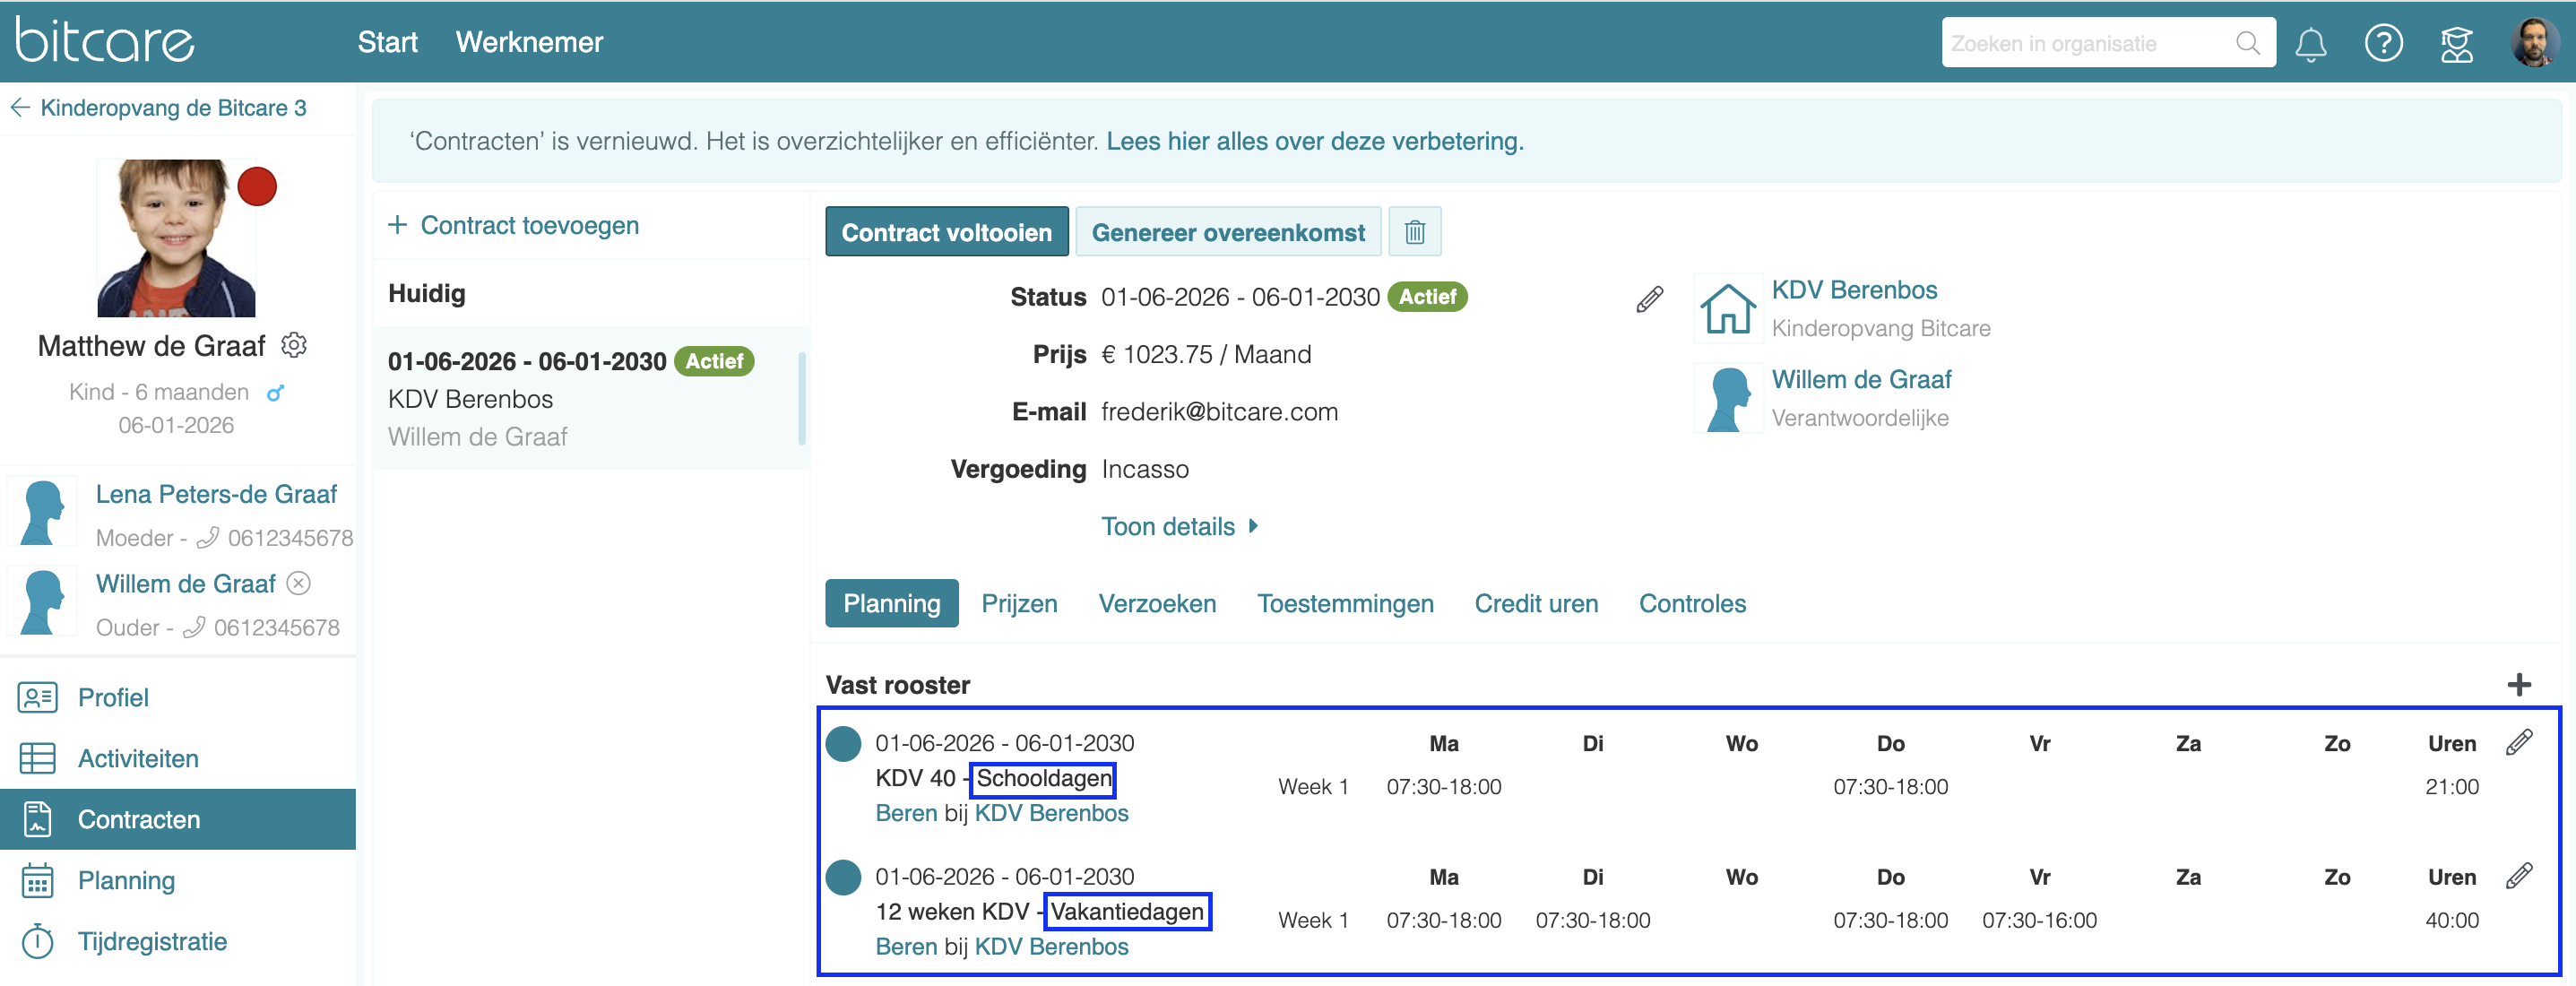The height and width of the screenshot is (986, 2576).
Task: Click the contract list scrollbar
Action: (x=801, y=398)
